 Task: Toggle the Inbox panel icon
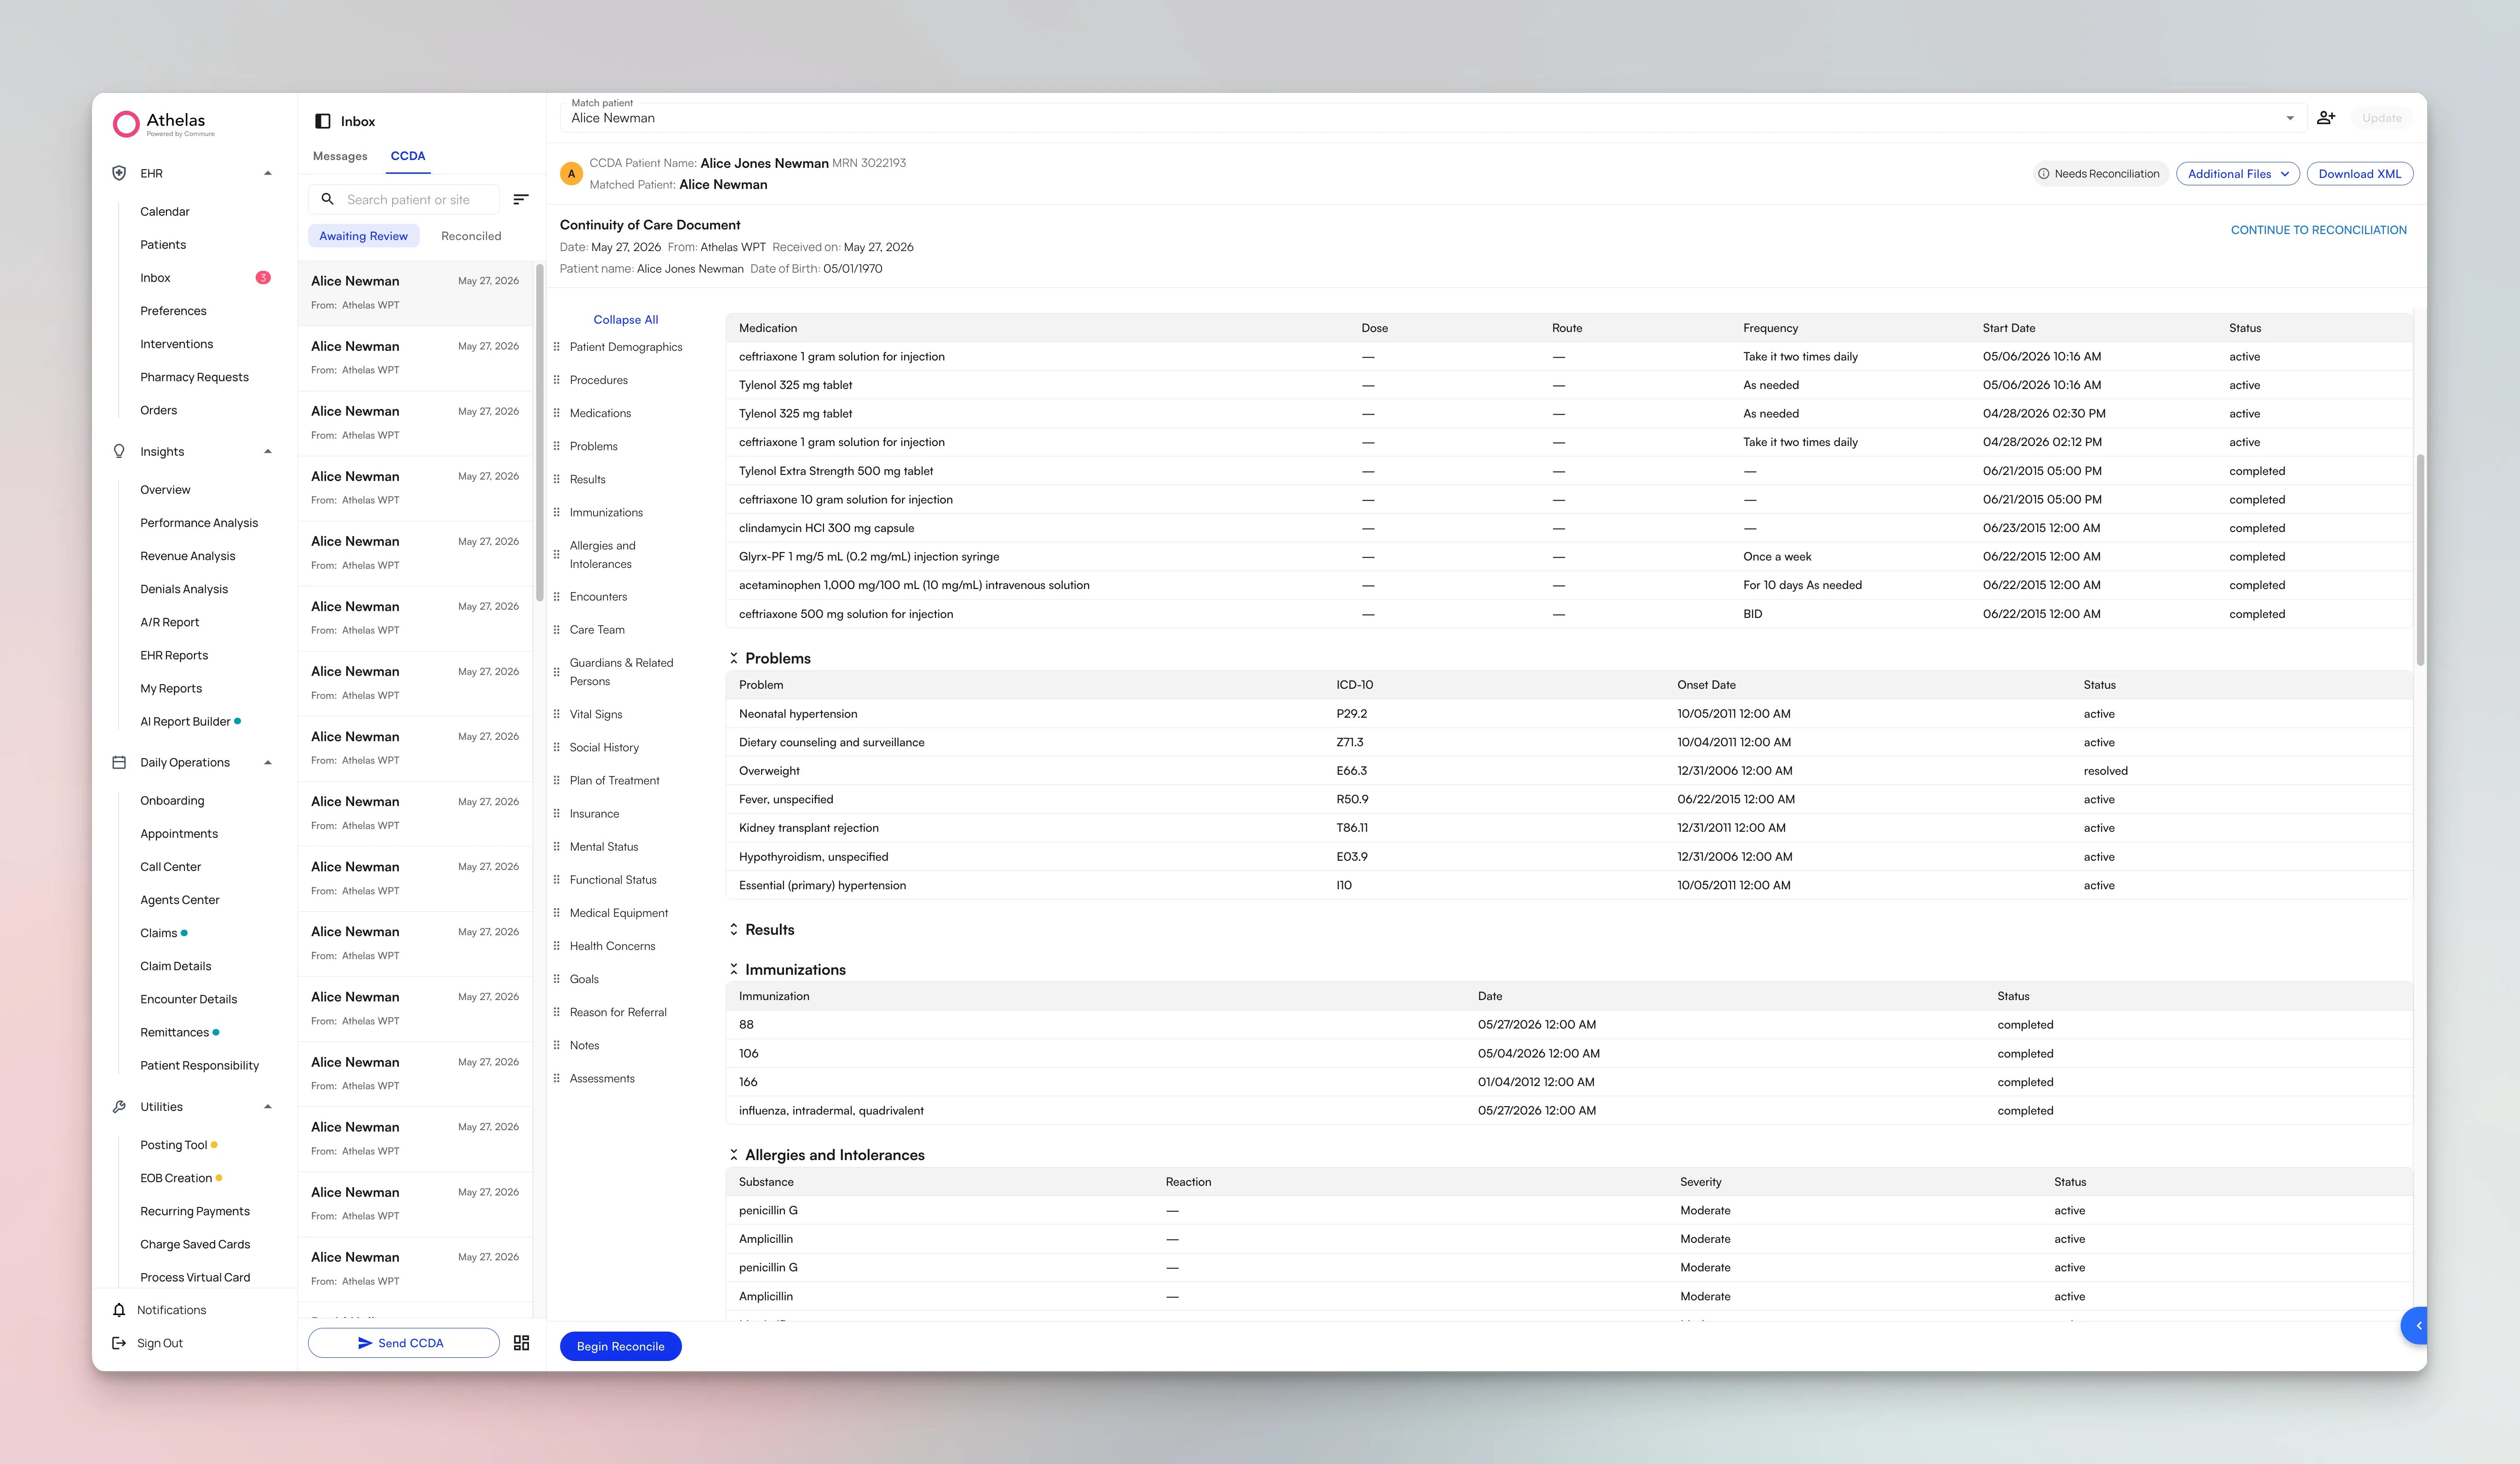[x=323, y=121]
